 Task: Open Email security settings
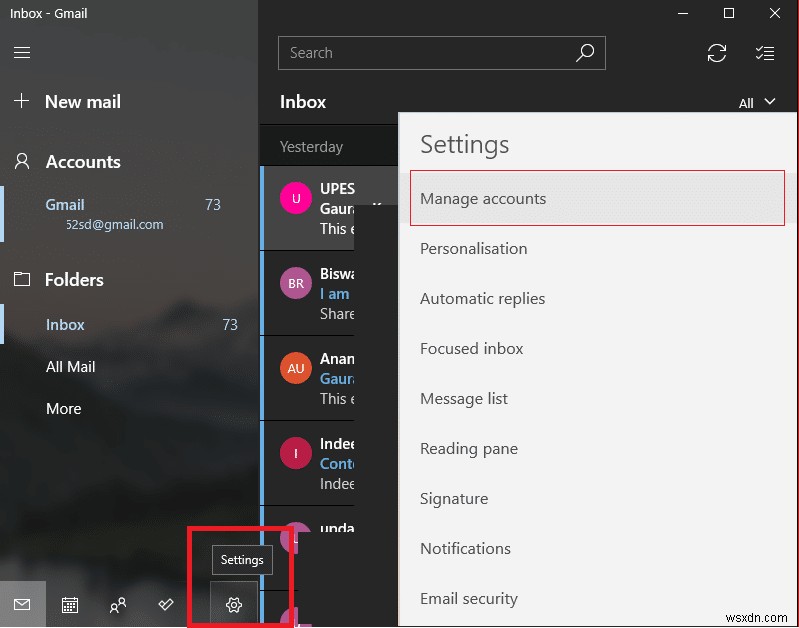(597, 598)
